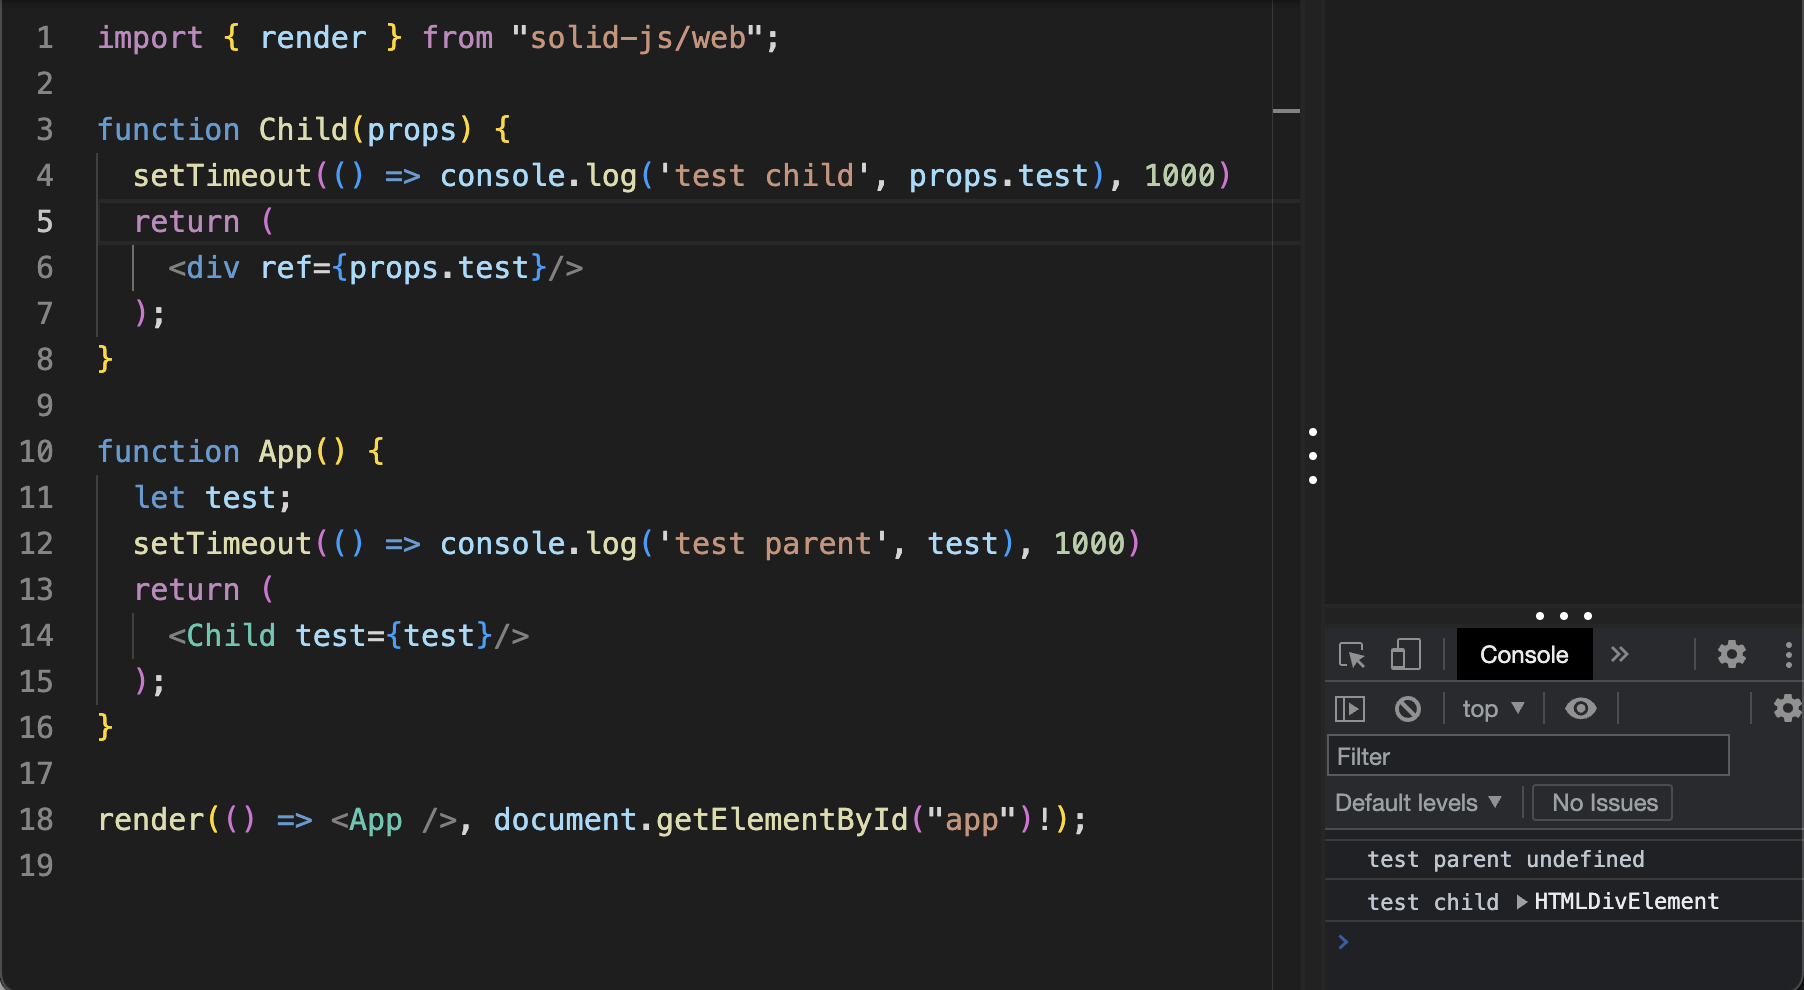Toggle the device toolbar icon
The image size is (1804, 990).
(x=1405, y=655)
